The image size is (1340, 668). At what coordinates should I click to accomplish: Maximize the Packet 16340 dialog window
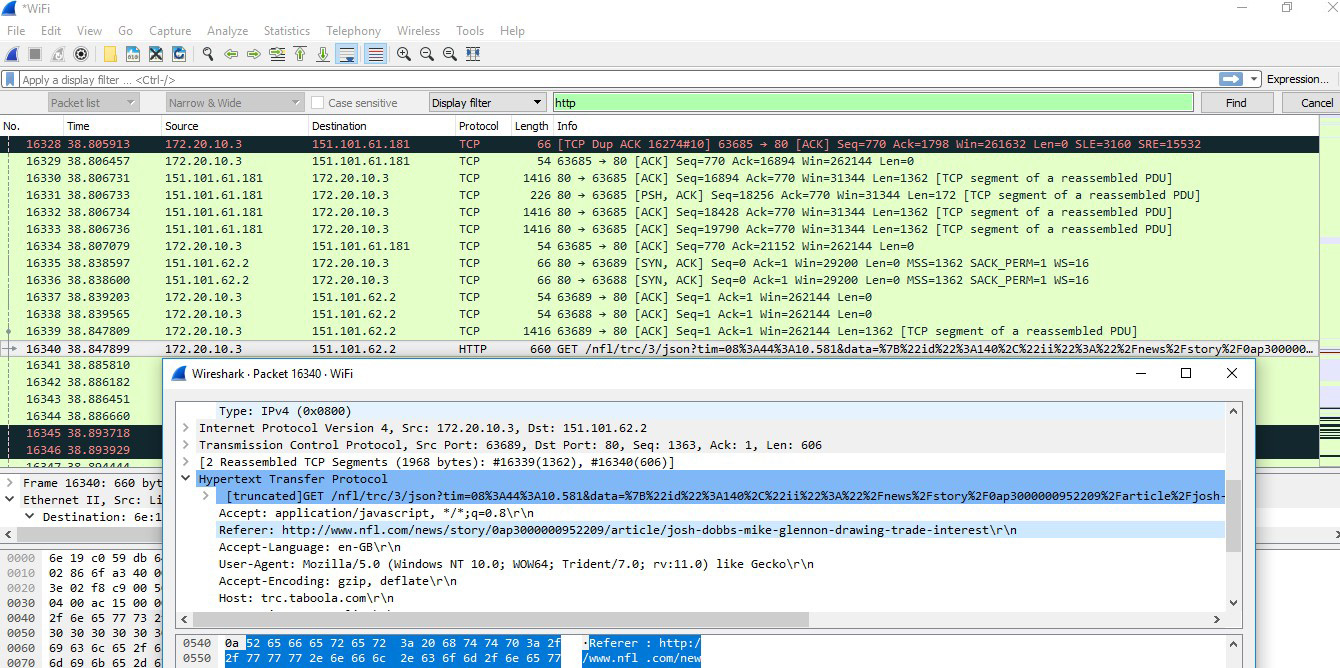pos(1186,373)
